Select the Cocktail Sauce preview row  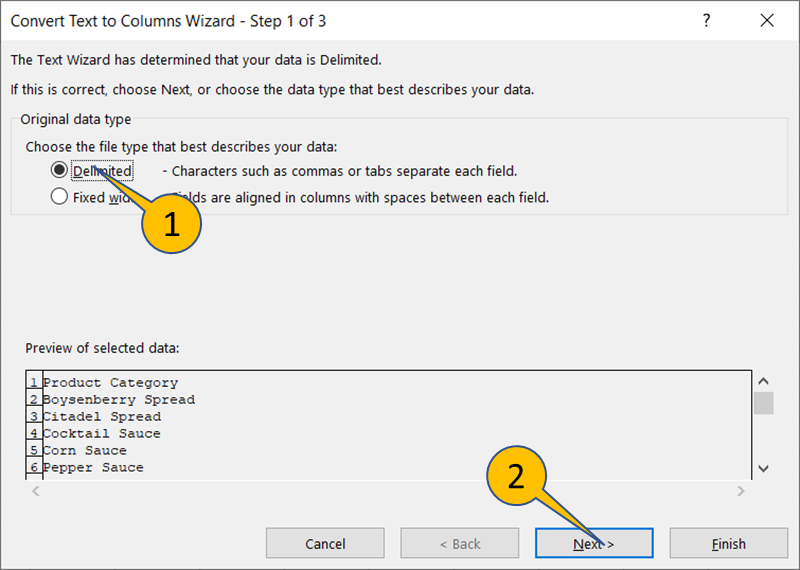(101, 434)
